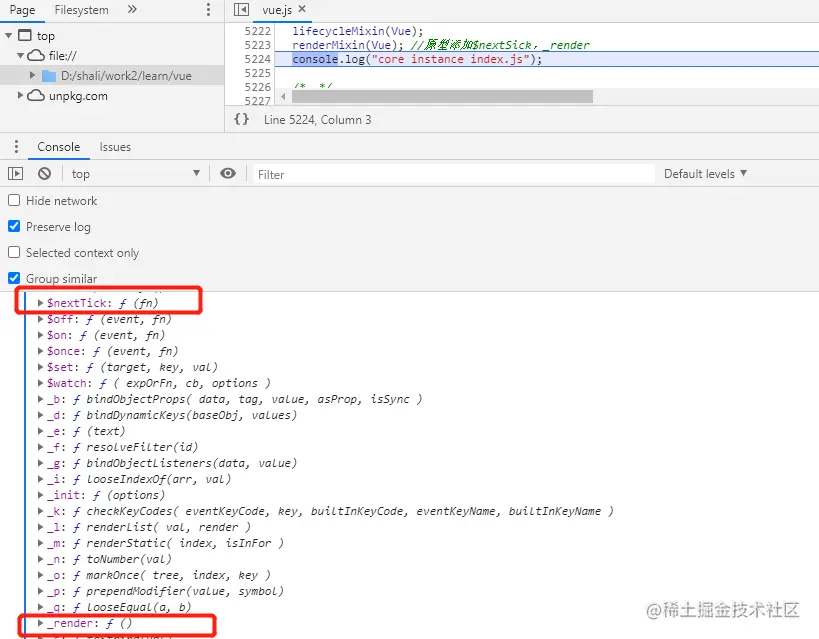Open the Sources navigator three-dot menu
The height and width of the screenshot is (639, 819).
point(208,9)
